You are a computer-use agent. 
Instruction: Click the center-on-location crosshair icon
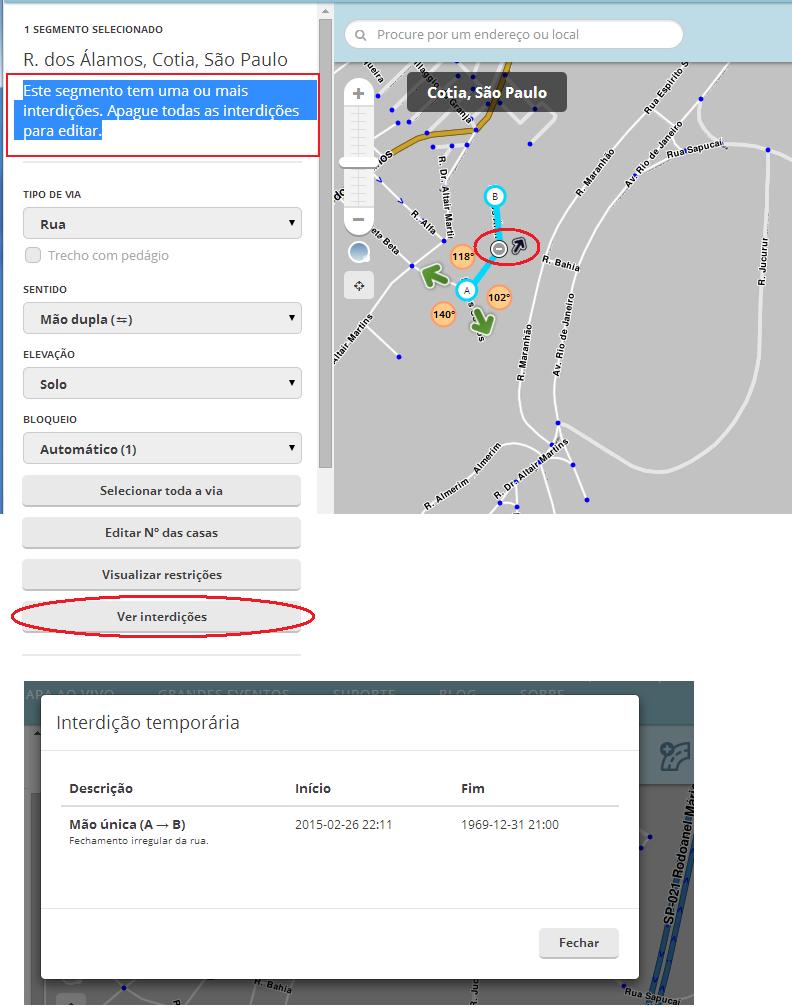[x=359, y=286]
